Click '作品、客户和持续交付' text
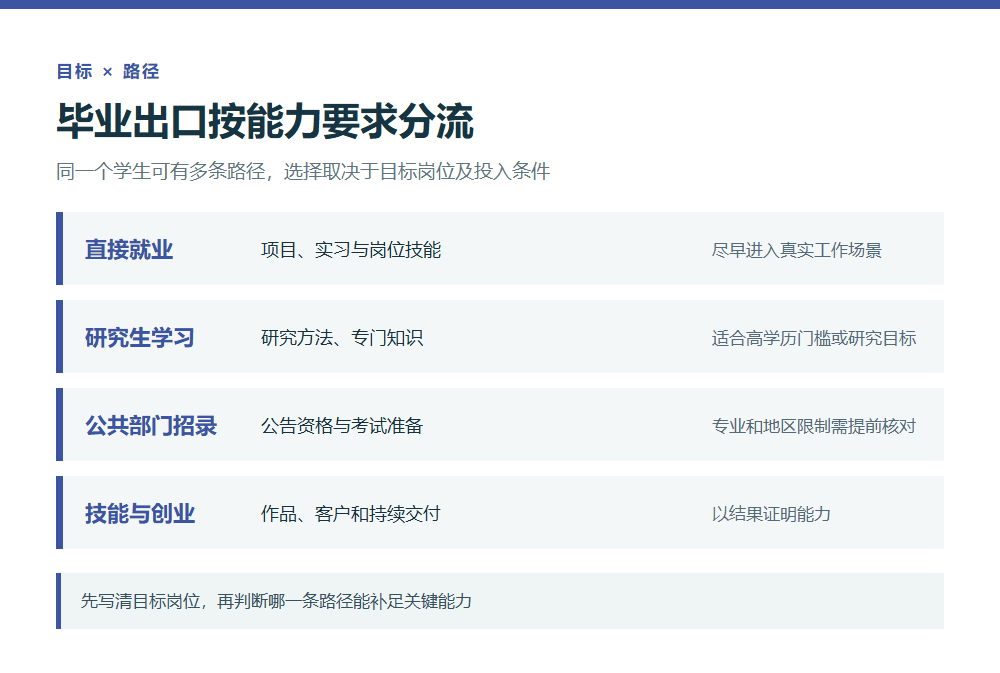Screen dimensions: 1000x673 pyautogui.click(x=351, y=514)
